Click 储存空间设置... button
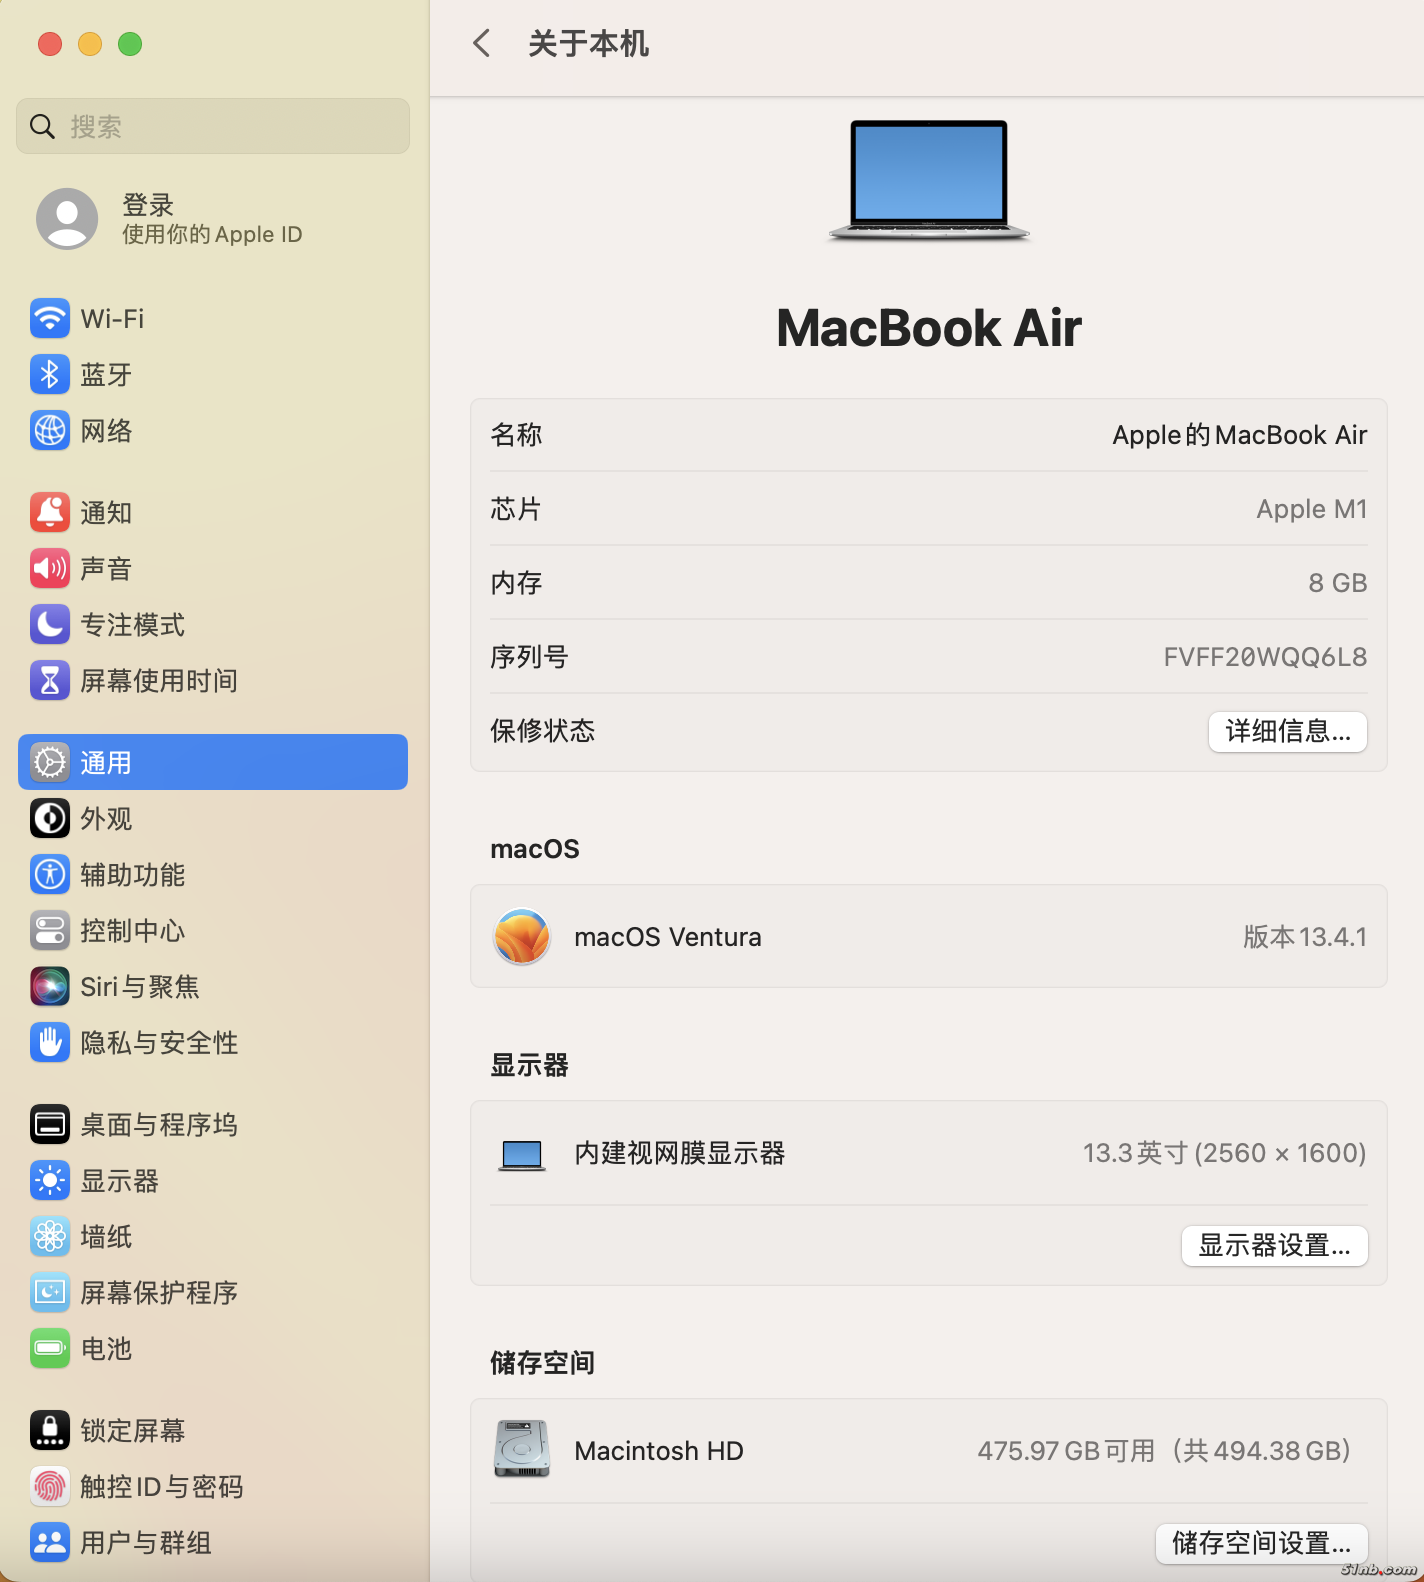The image size is (1424, 1582). pyautogui.click(x=1261, y=1543)
